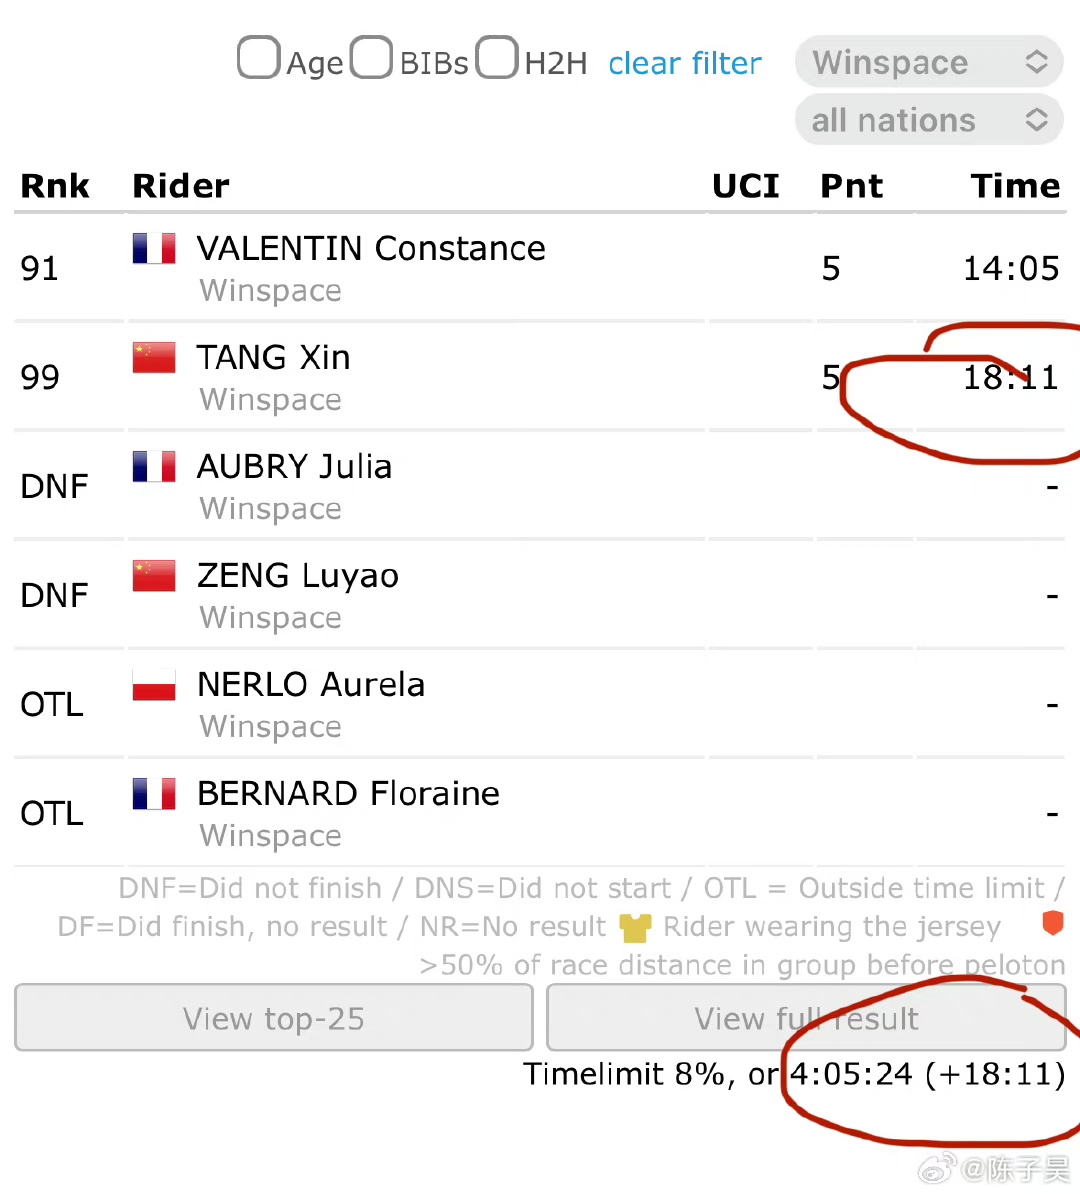Click Chinese flag beside ZENG Luyao
This screenshot has height=1194, width=1080.
pos(154,575)
